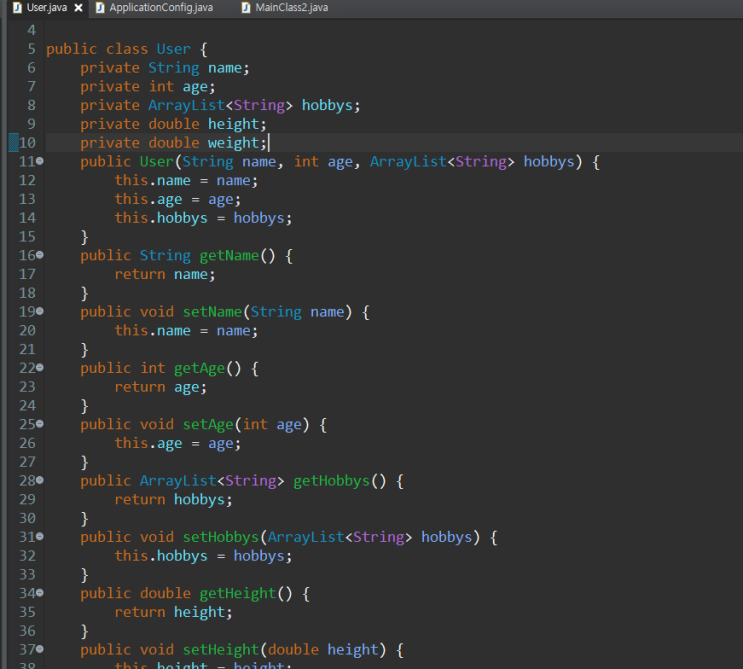Click 'setName' method name on line 19
The image size is (743, 669).
(x=212, y=312)
